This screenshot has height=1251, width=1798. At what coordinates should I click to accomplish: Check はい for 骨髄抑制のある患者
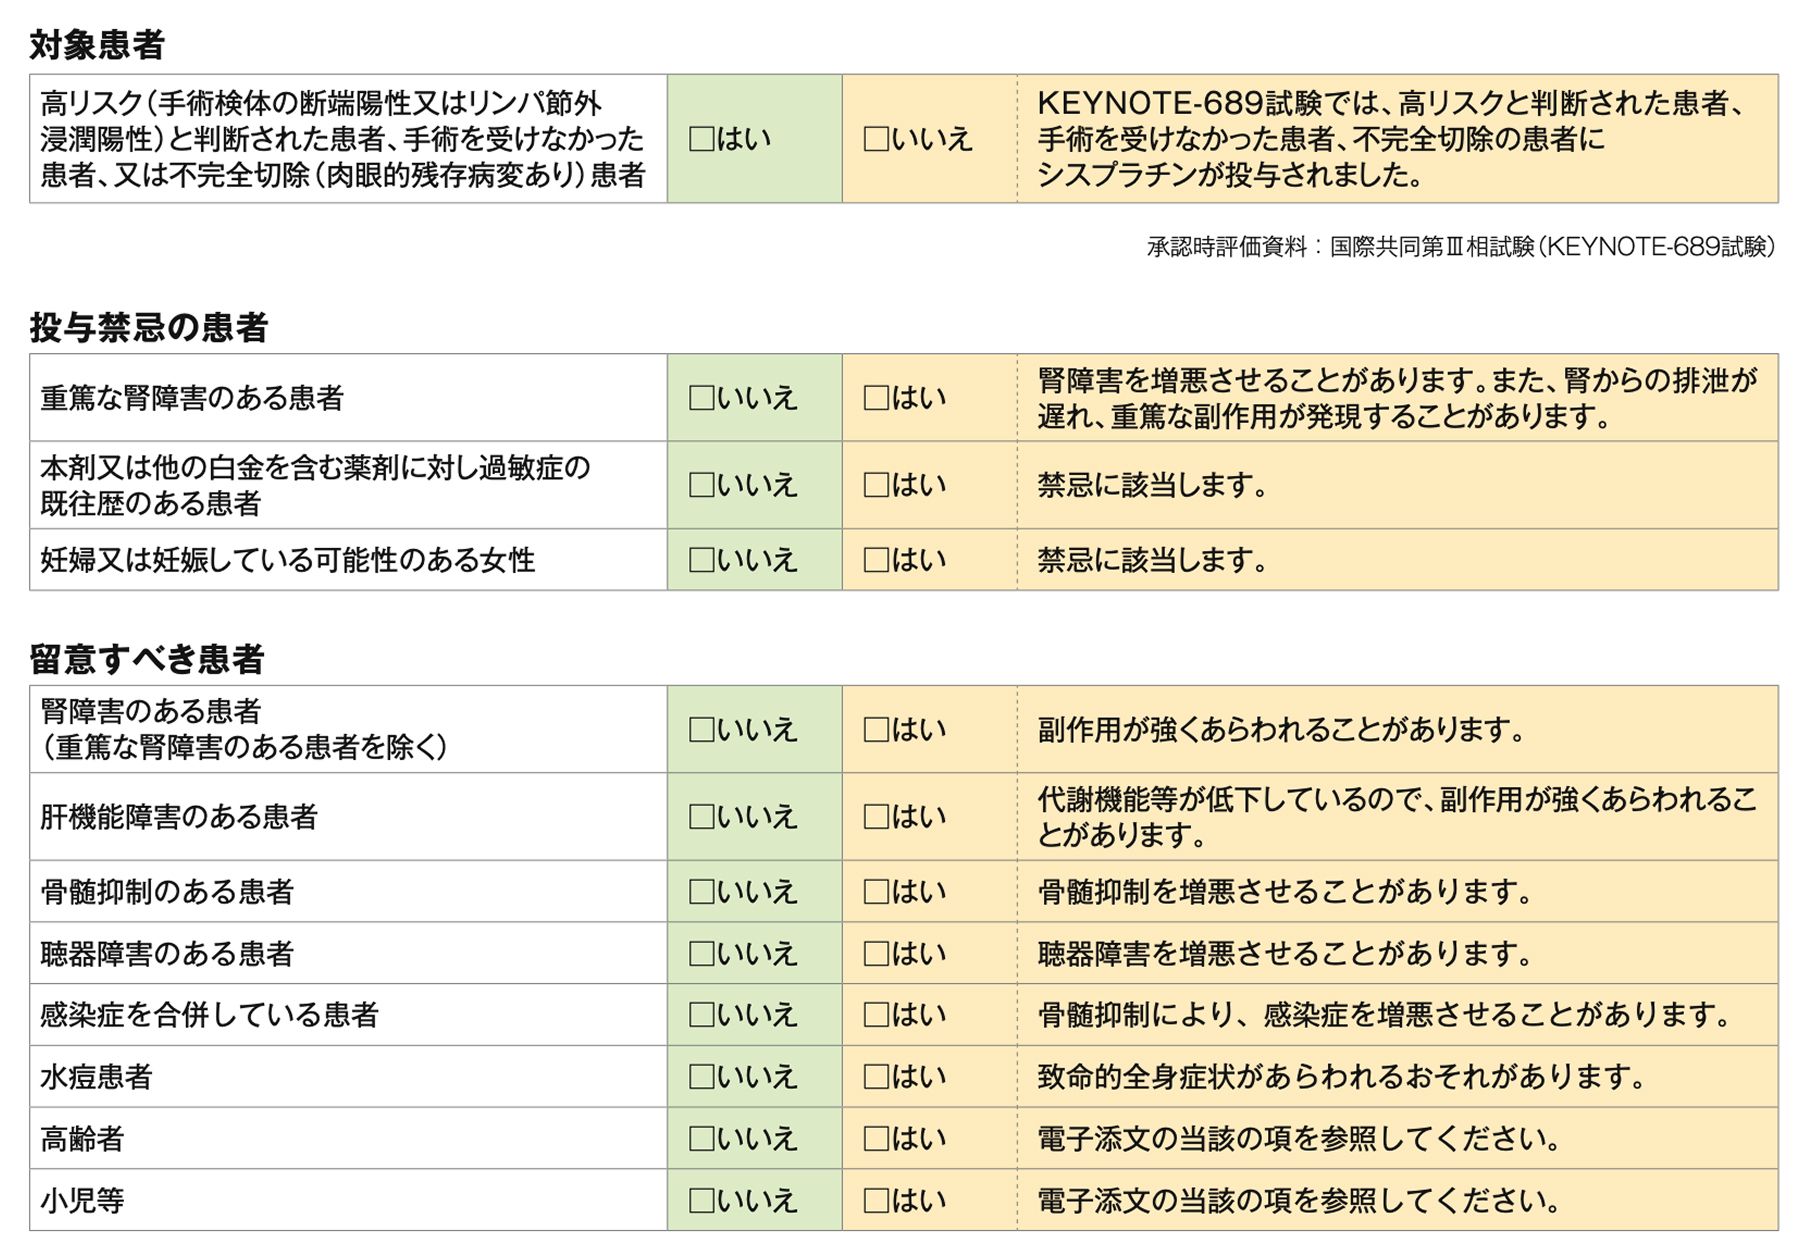click(876, 892)
